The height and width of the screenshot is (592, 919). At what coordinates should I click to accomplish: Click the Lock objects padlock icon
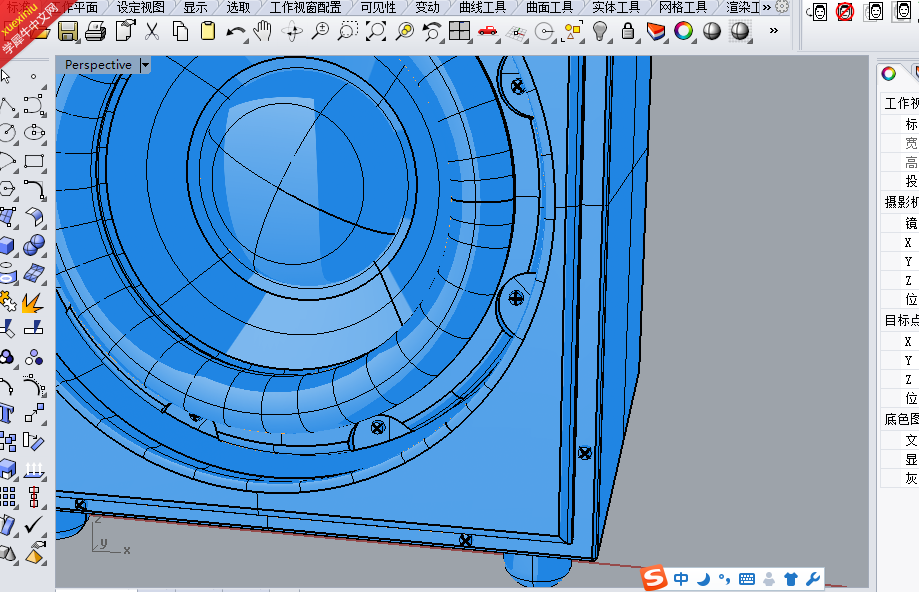628,31
